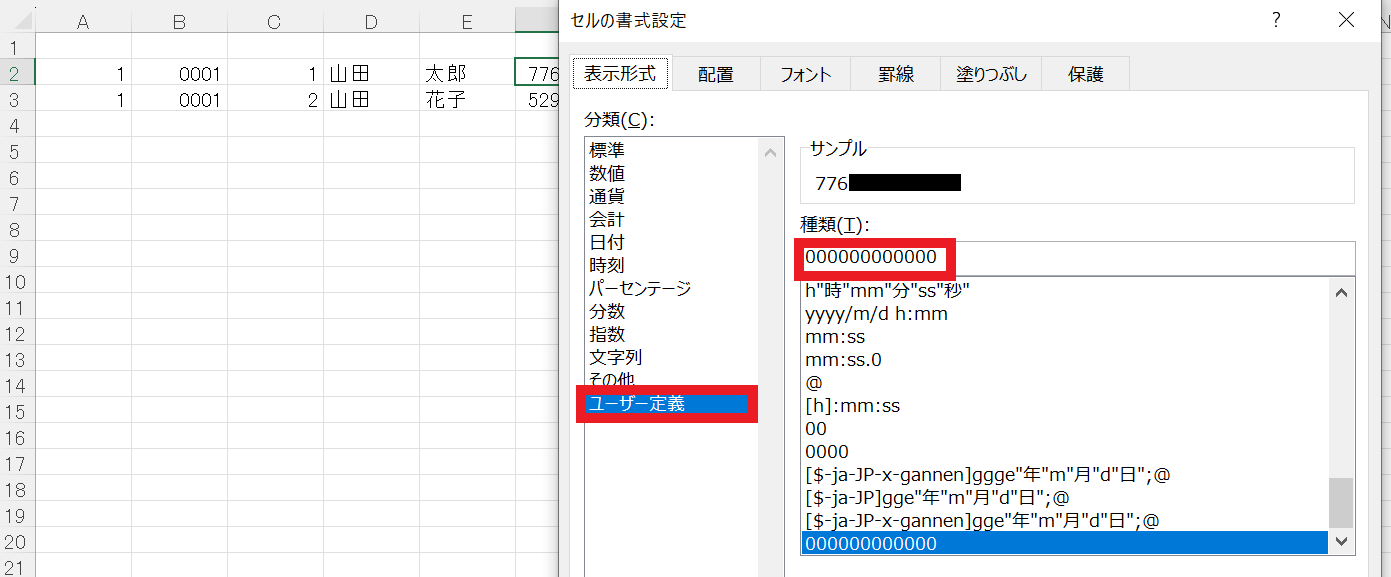Choose 通貨 category
The image size is (1391, 577).
click(x=607, y=196)
